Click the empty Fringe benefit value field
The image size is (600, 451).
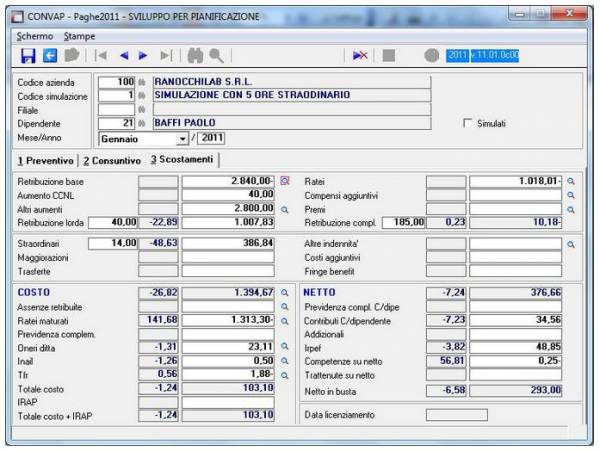pos(515,271)
